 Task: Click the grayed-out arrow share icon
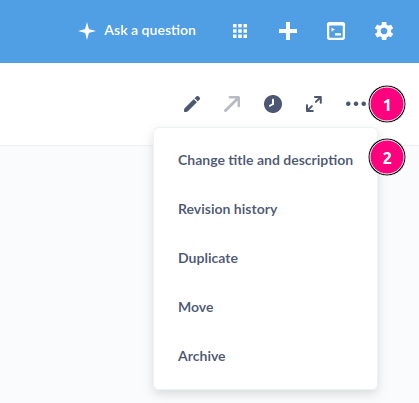point(232,104)
